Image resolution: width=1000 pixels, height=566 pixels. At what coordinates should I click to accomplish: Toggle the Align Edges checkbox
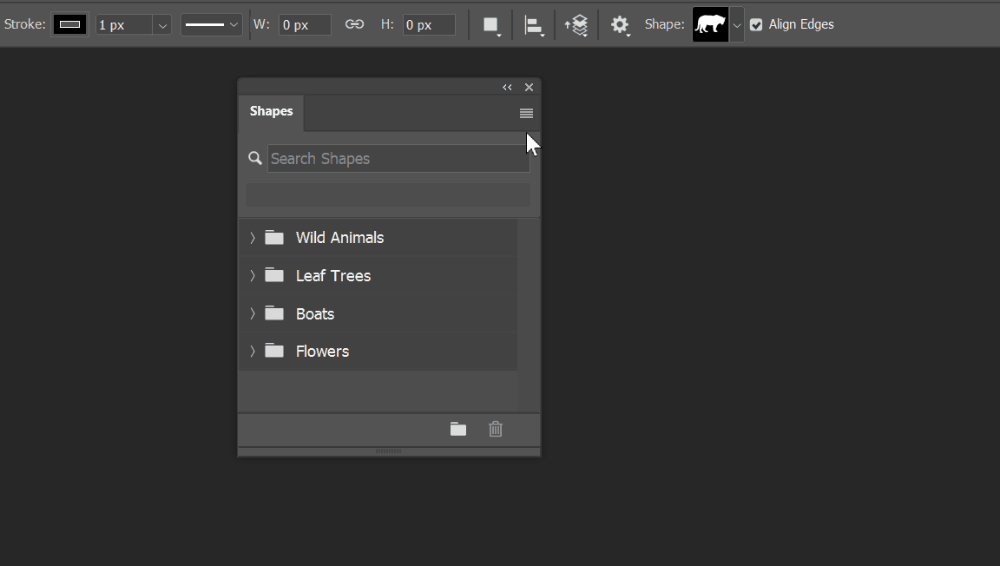[756, 25]
